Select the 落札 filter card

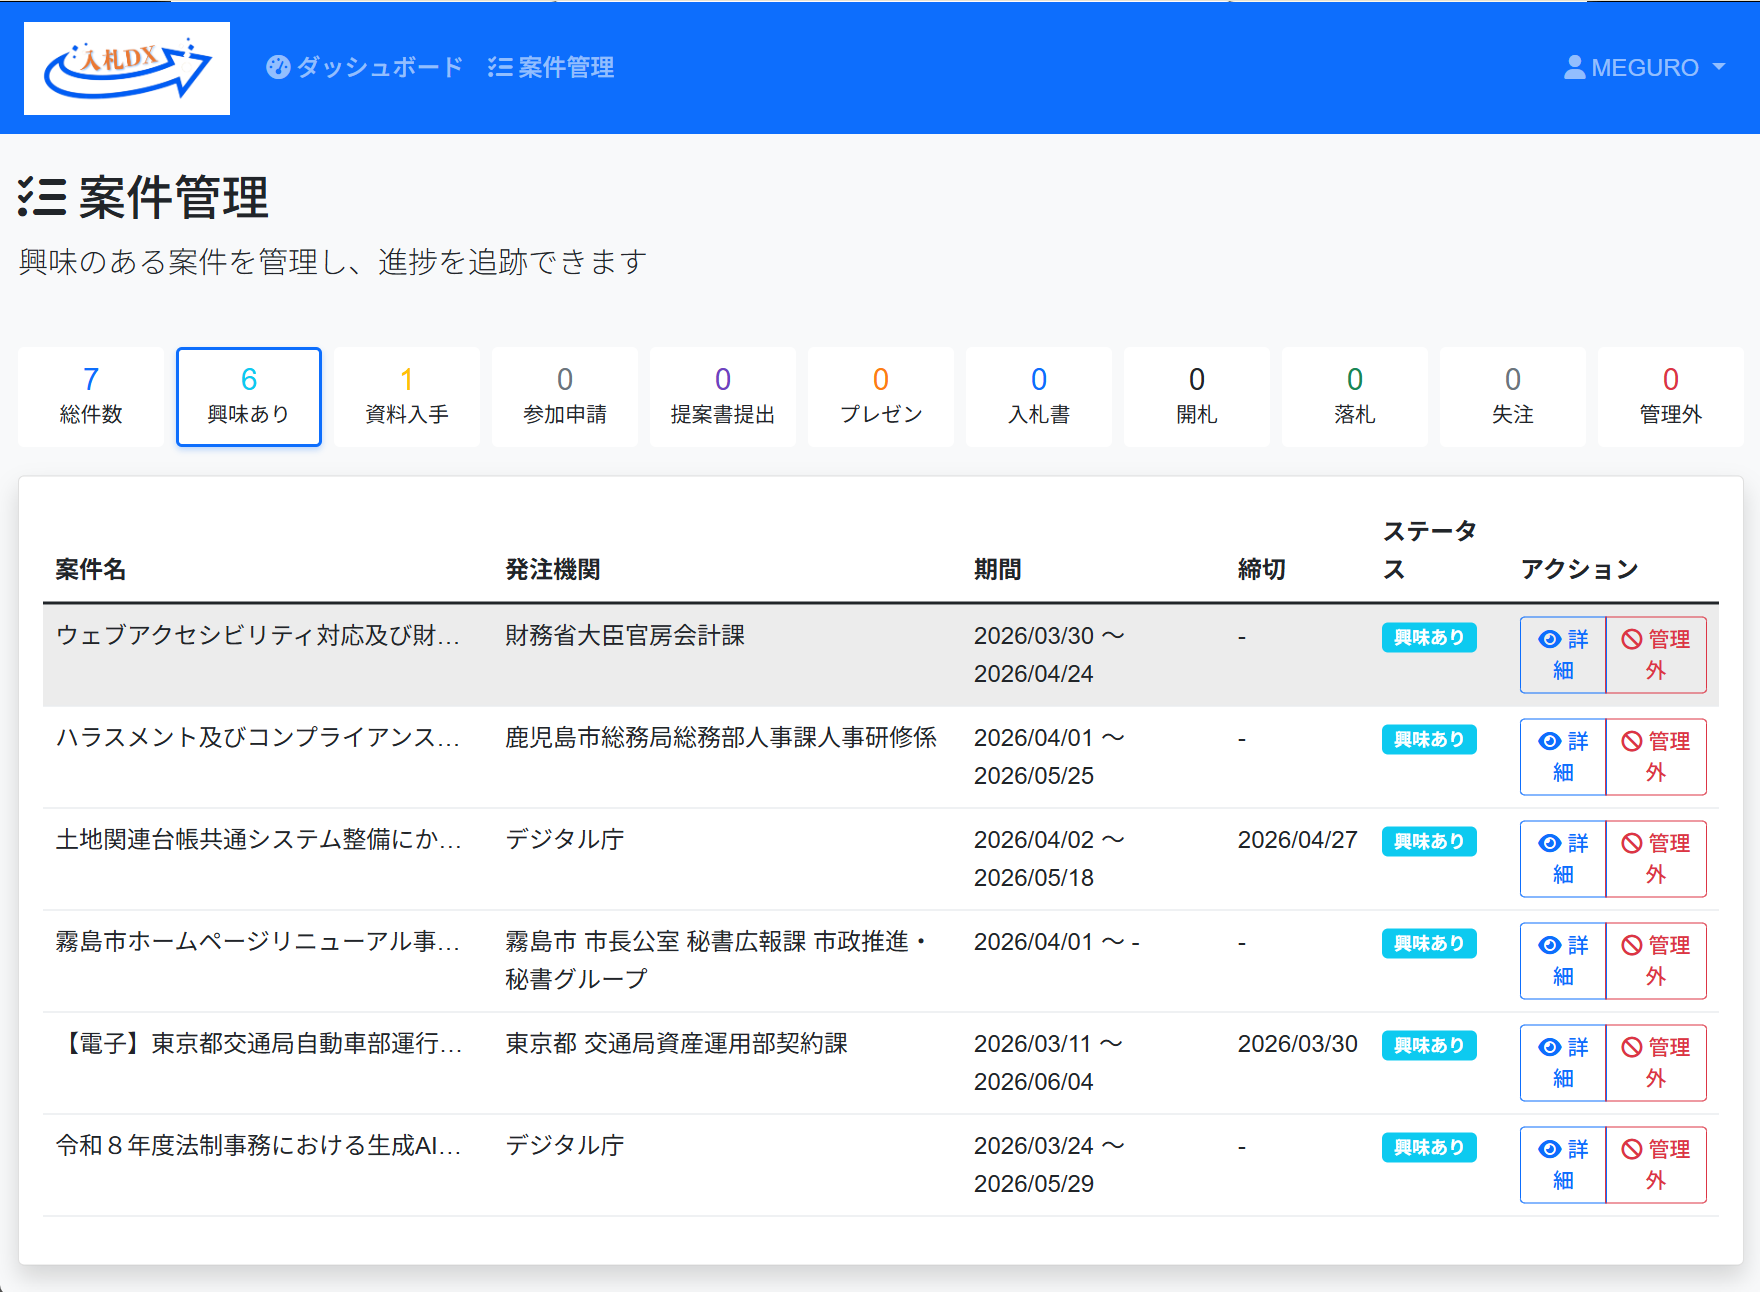(1354, 396)
